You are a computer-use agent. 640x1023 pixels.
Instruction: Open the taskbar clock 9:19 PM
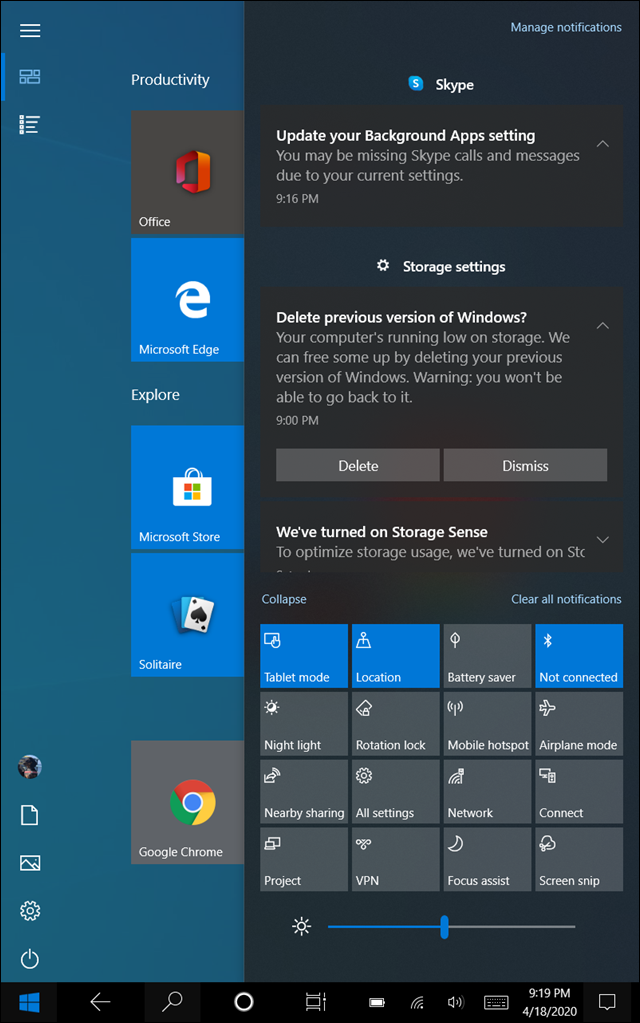(x=549, y=1002)
